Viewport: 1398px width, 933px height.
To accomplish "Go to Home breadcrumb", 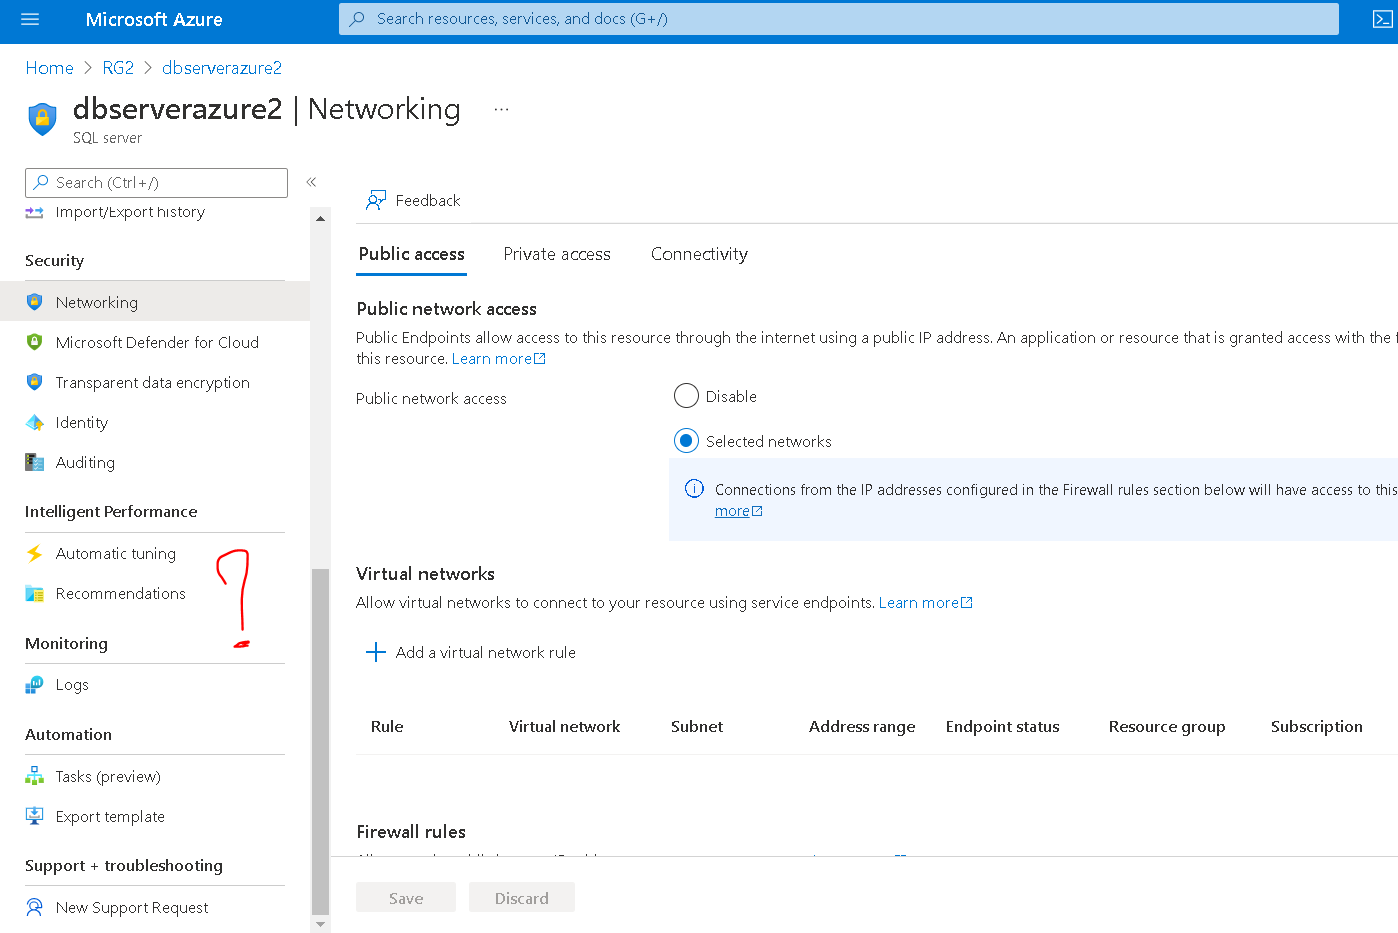I will 49,68.
